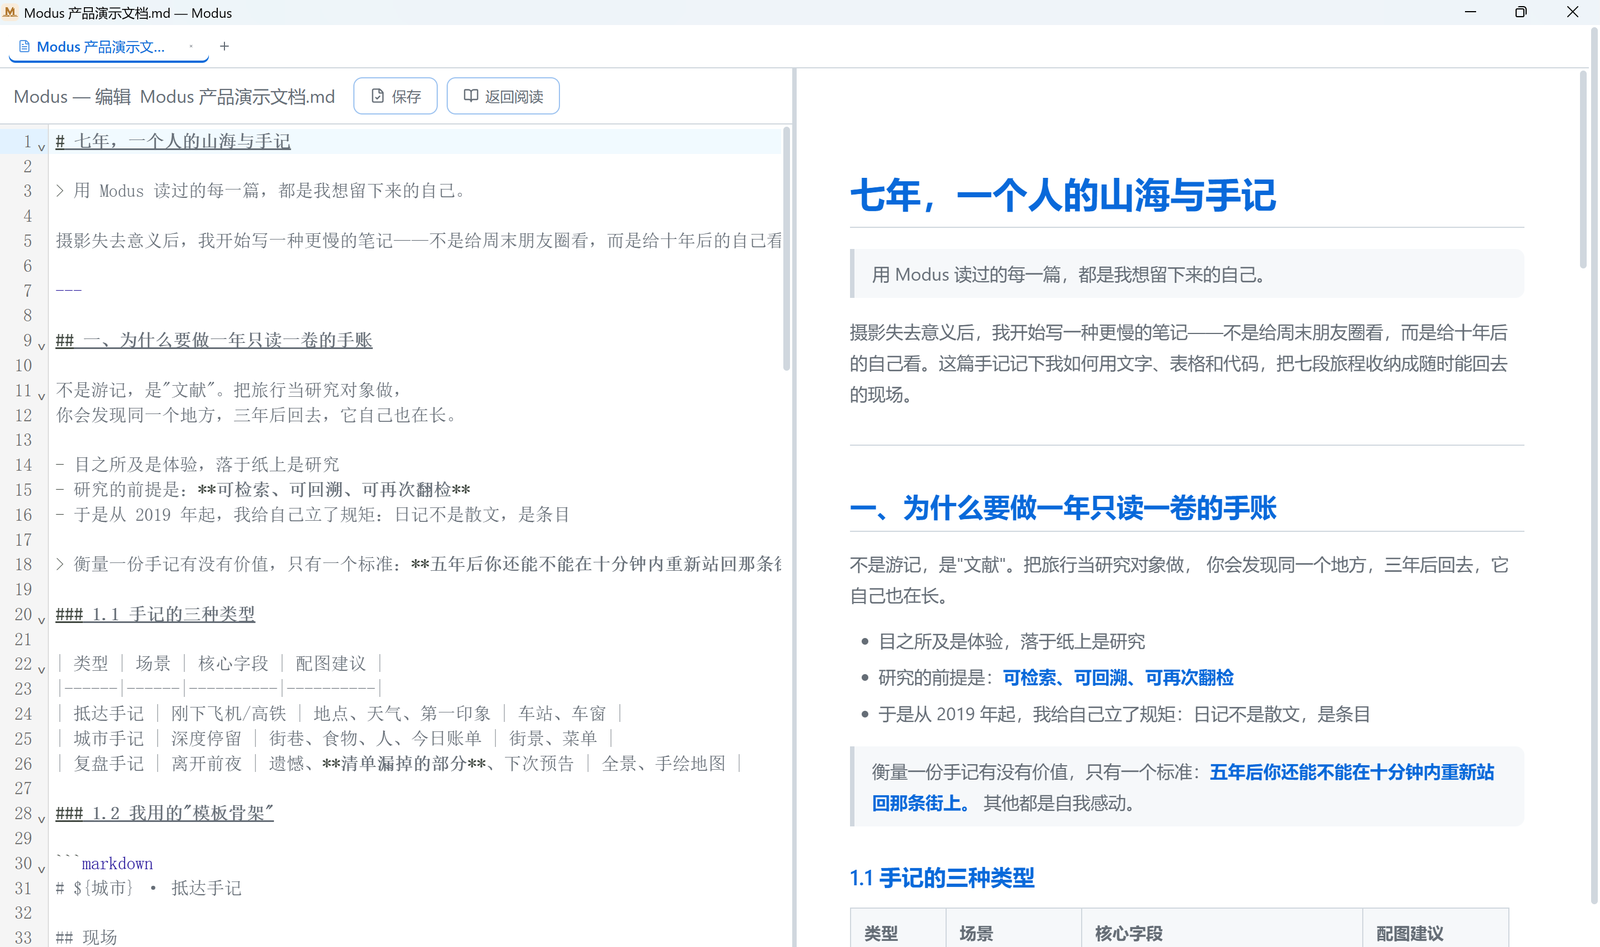
Task: Restore down the Modus window
Action: pyautogui.click(x=1521, y=12)
